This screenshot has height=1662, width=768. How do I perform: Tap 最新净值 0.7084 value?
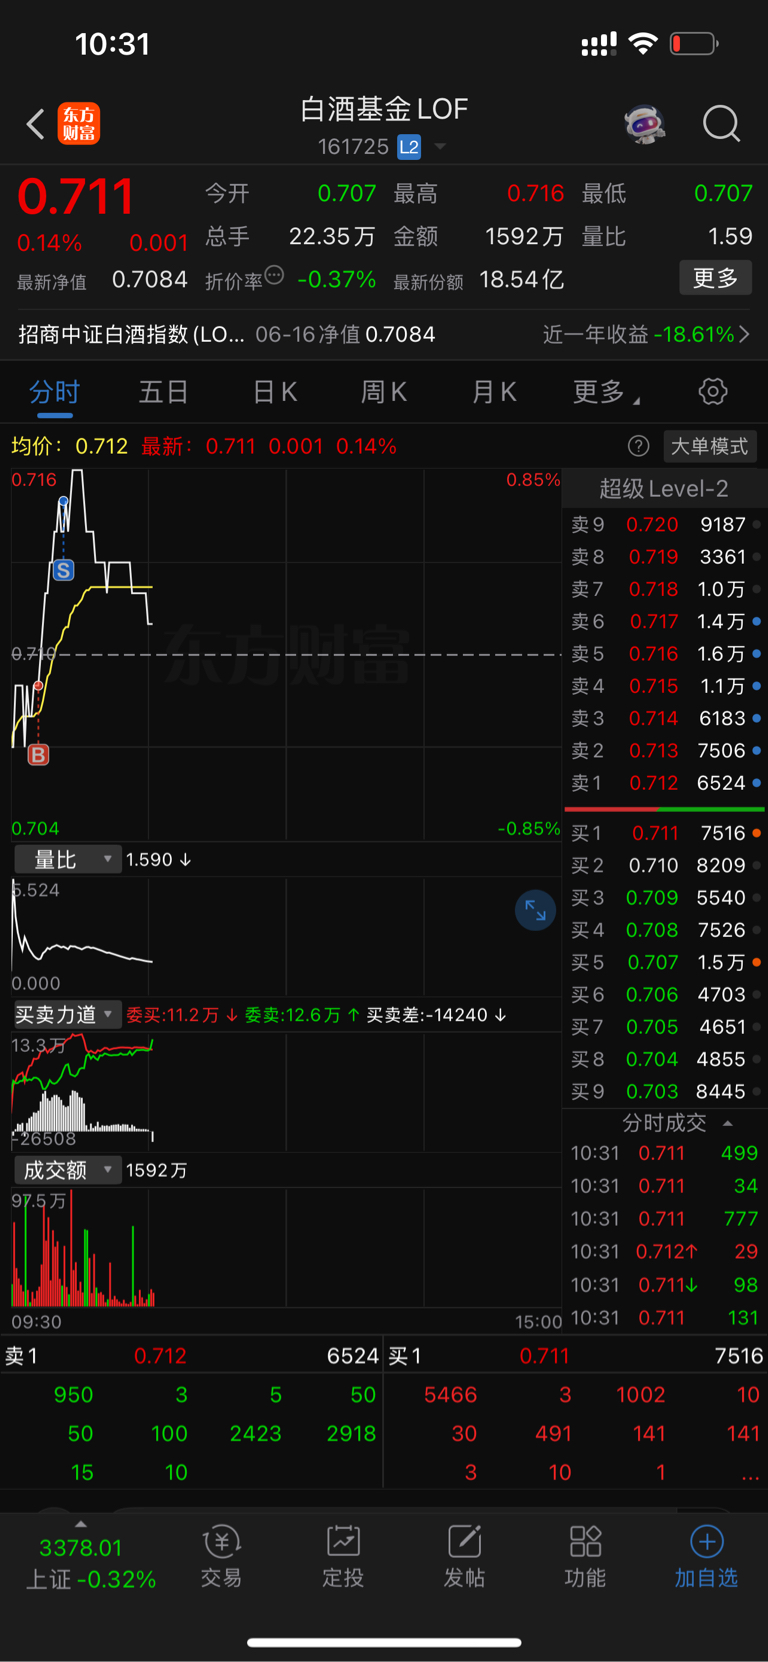click(150, 279)
